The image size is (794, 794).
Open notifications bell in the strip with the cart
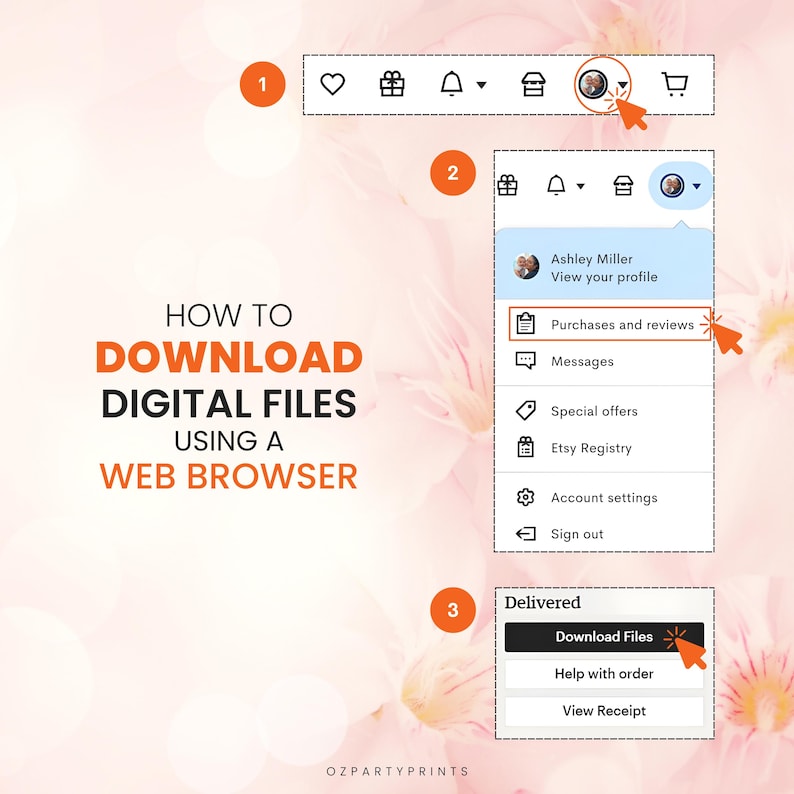[x=451, y=84]
